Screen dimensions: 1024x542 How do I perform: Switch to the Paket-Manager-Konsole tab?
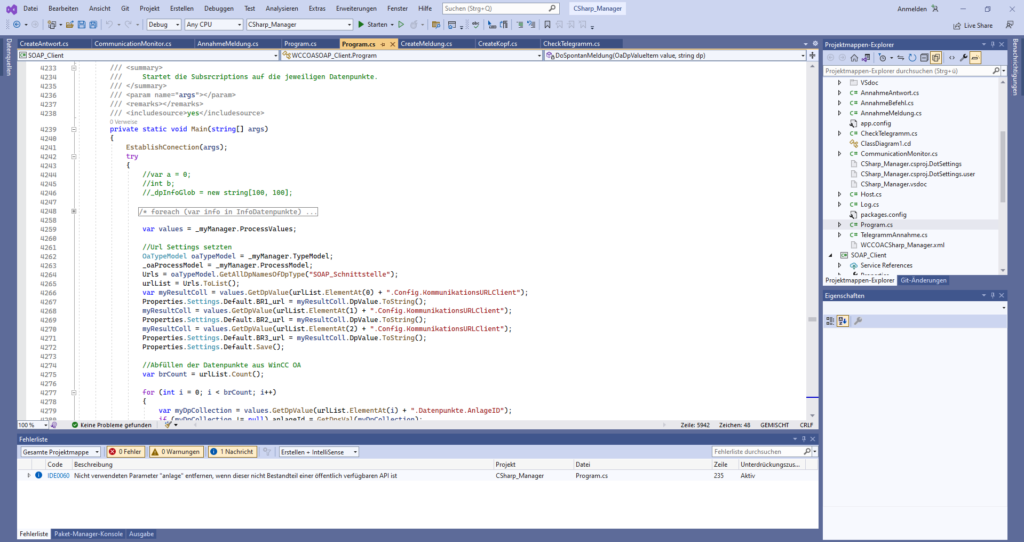pyautogui.click(x=89, y=534)
